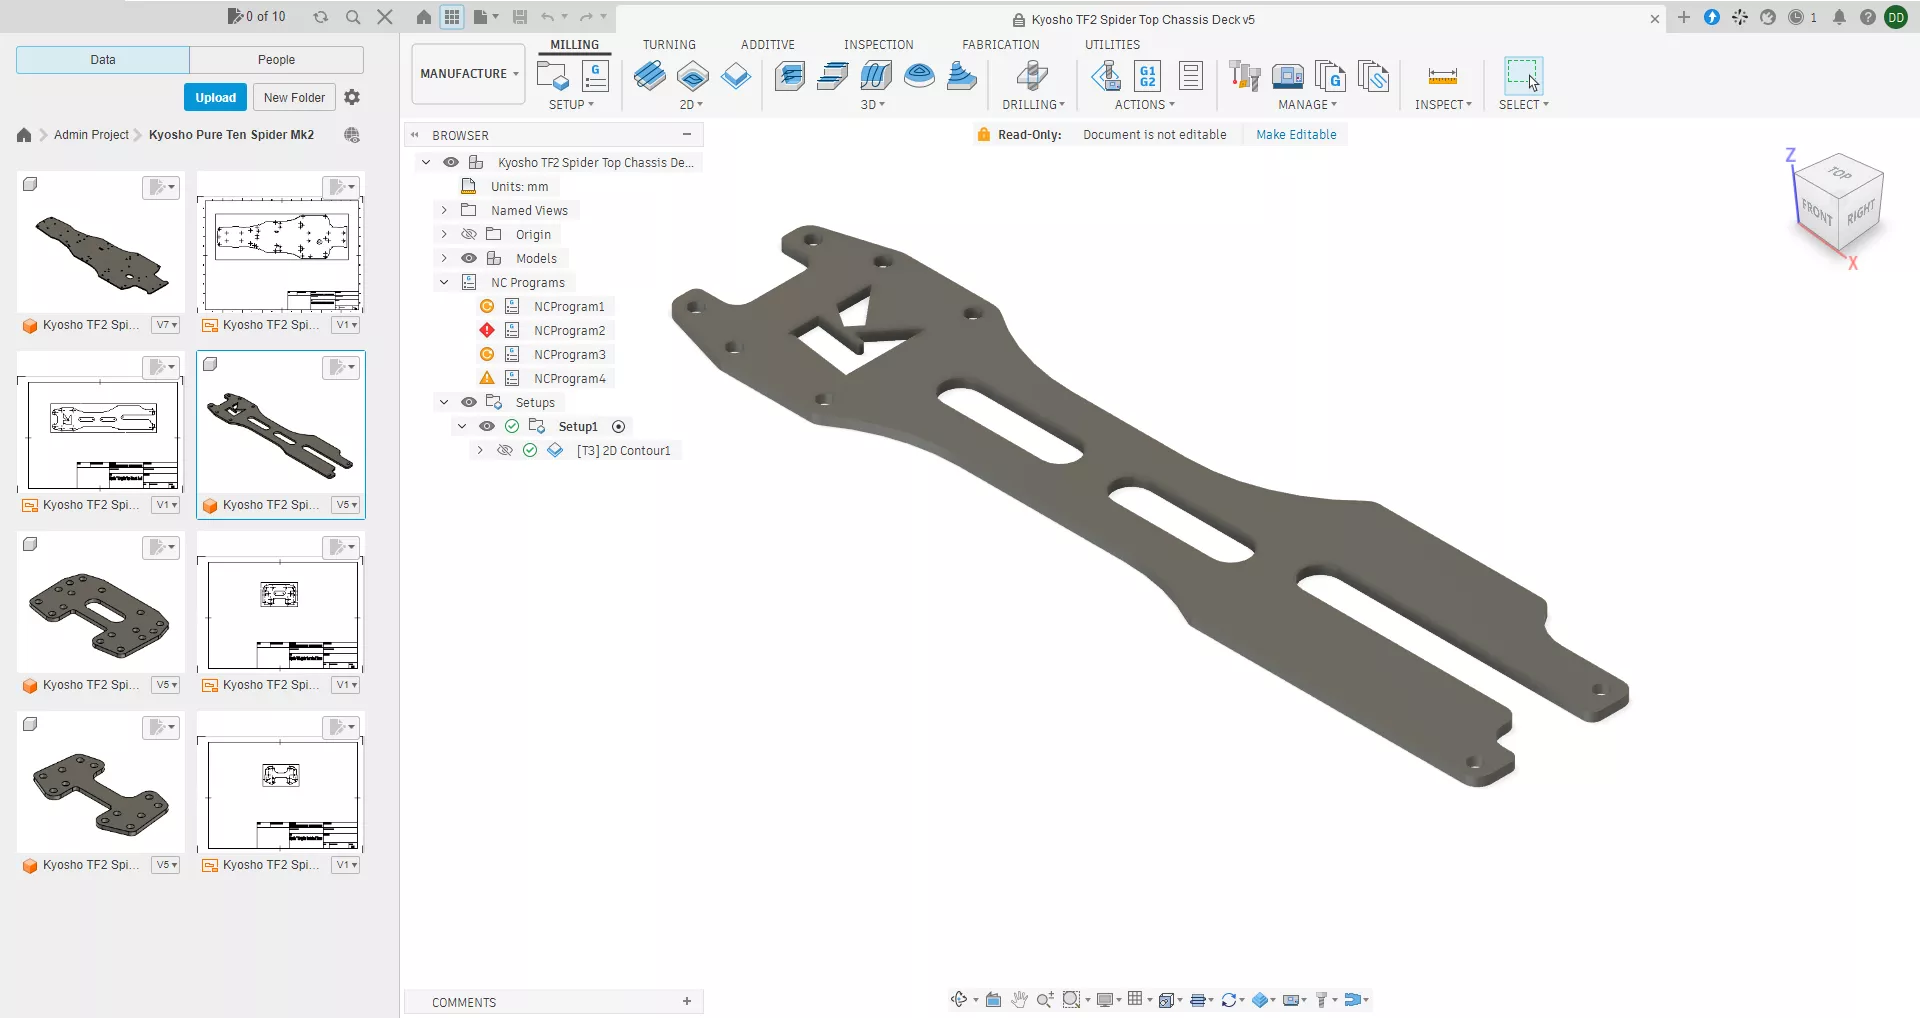This screenshot has width=1920, height=1018.
Task: Expand the Named Views node
Action: 444,210
